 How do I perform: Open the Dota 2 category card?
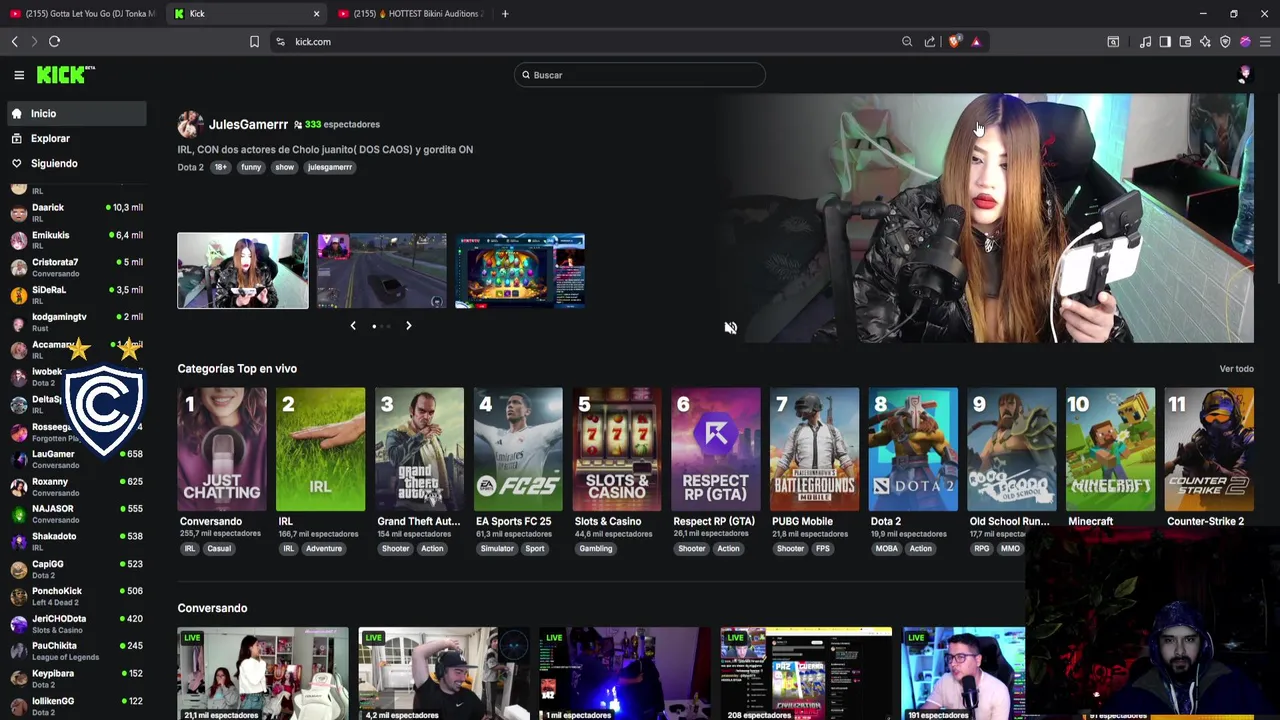pyautogui.click(x=913, y=449)
